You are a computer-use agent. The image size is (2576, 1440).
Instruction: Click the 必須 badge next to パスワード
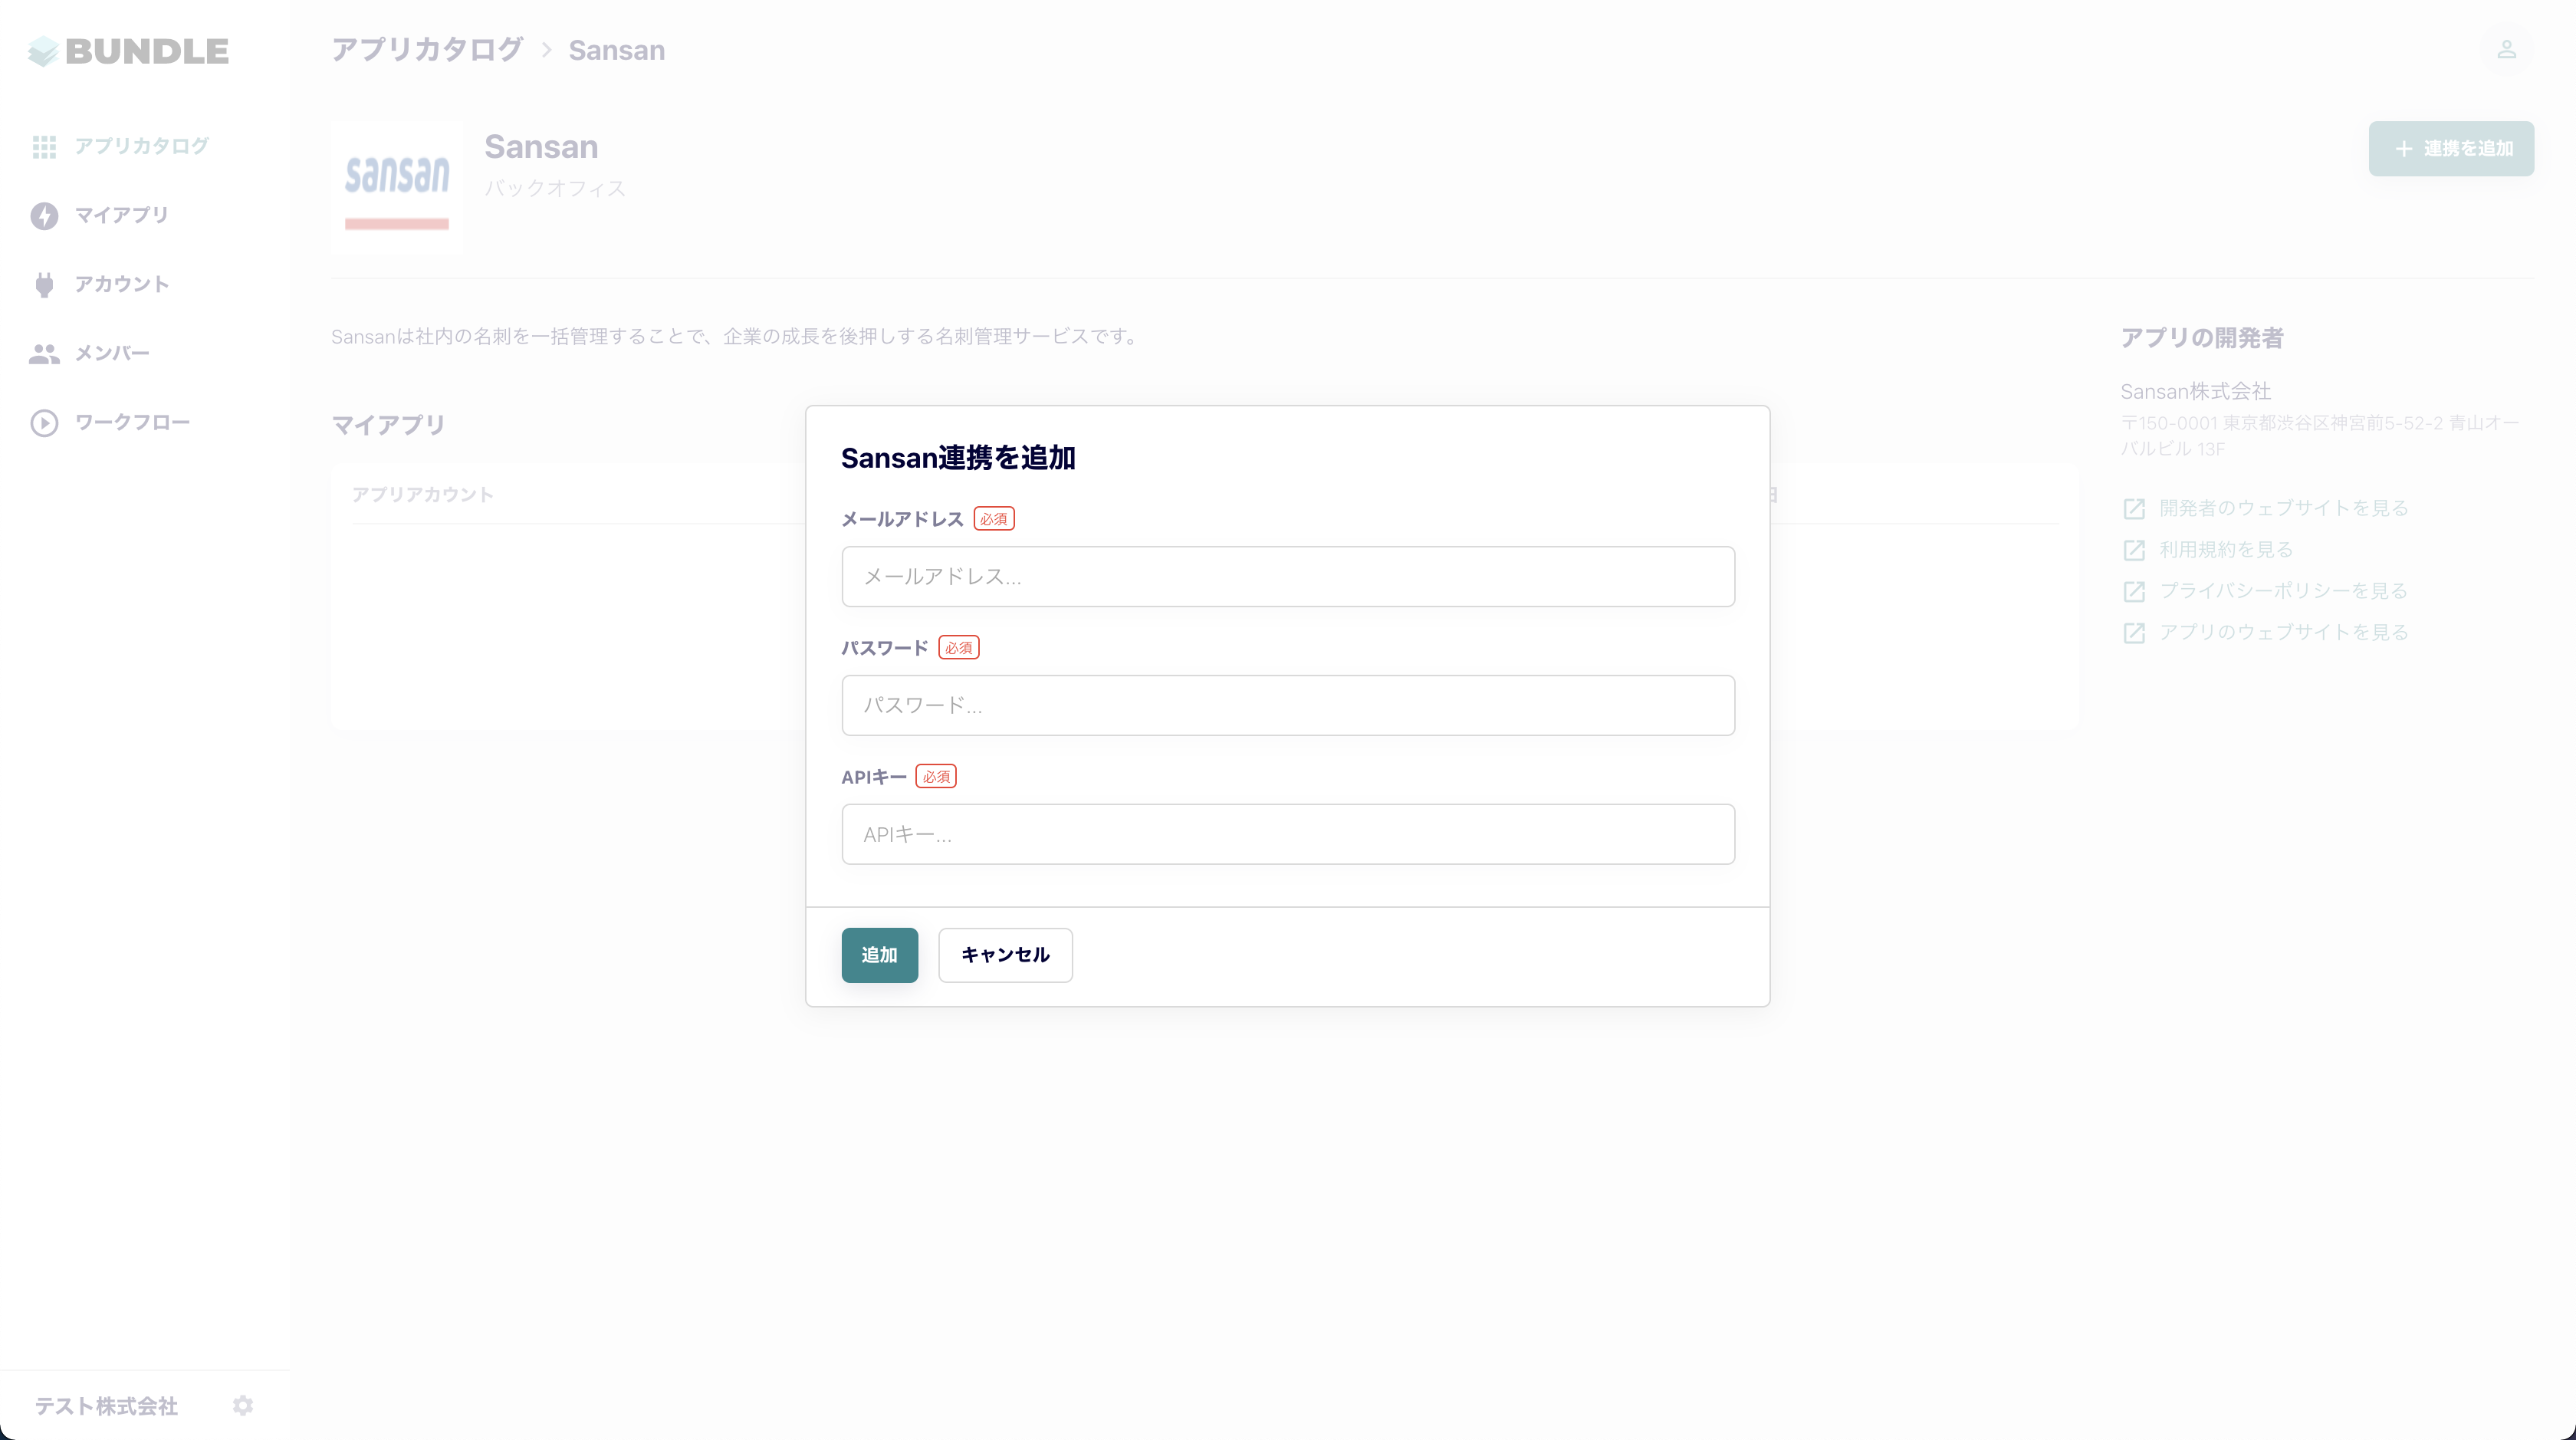(x=959, y=648)
